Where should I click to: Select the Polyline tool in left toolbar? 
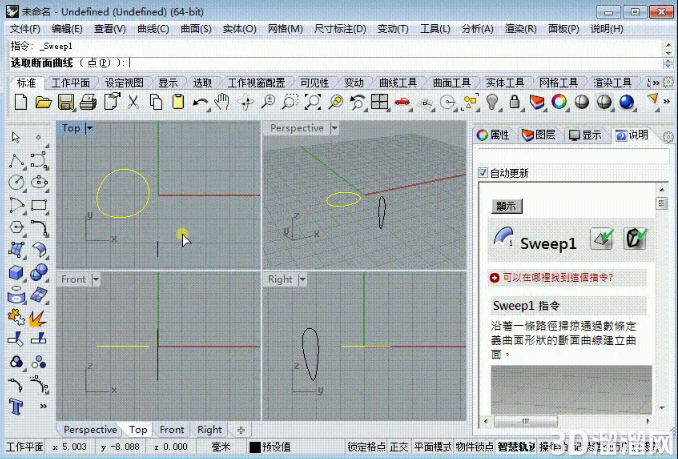(x=16, y=160)
